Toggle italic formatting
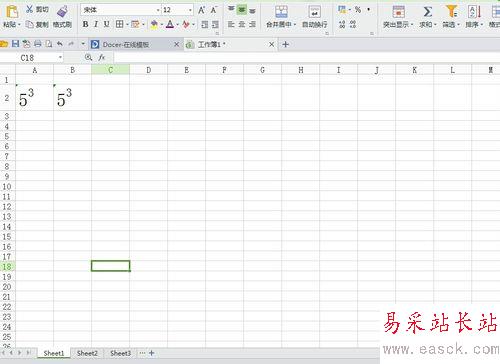 tap(96, 24)
